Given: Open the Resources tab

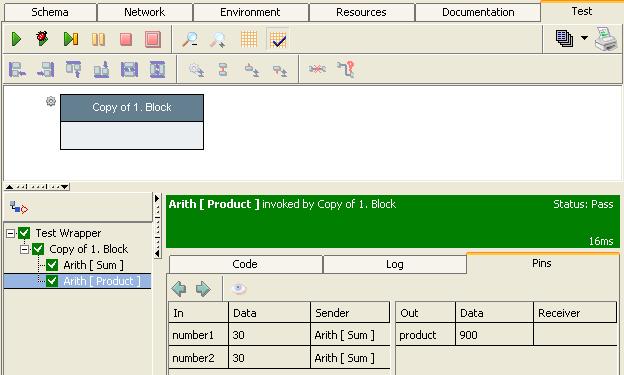Looking at the screenshot, I should 361,12.
